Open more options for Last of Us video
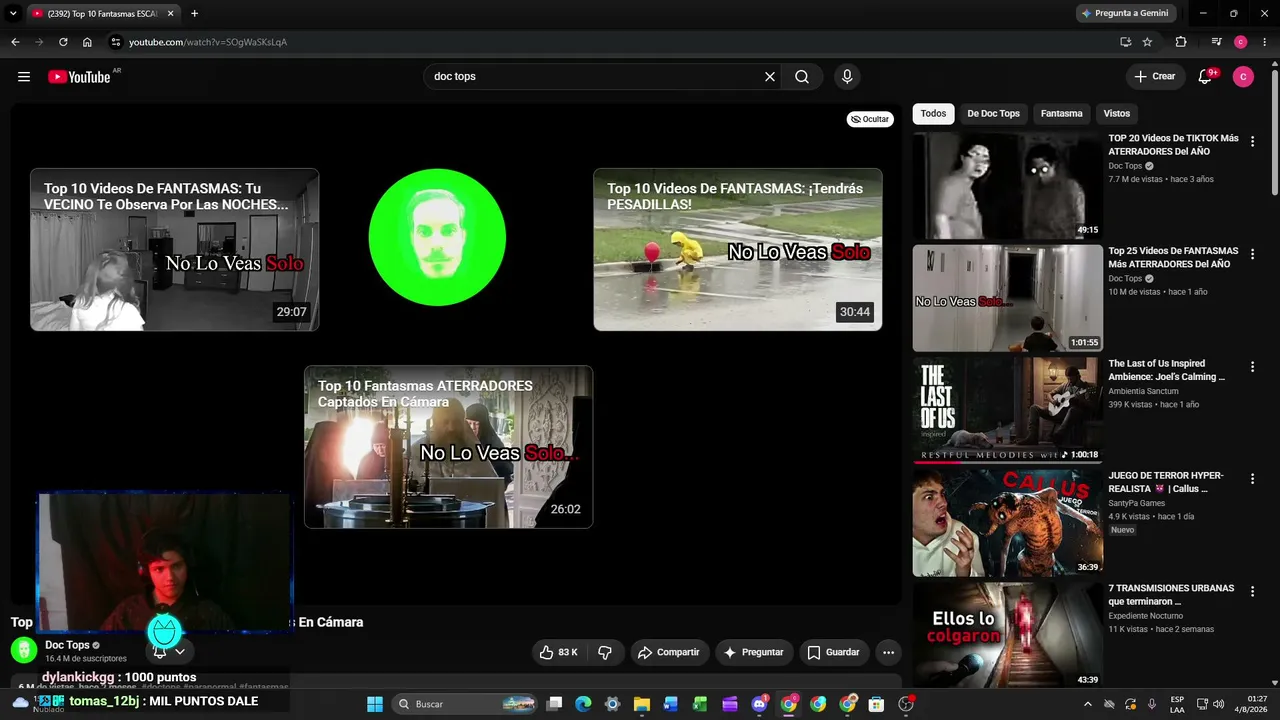This screenshot has width=1280, height=720. click(1252, 367)
